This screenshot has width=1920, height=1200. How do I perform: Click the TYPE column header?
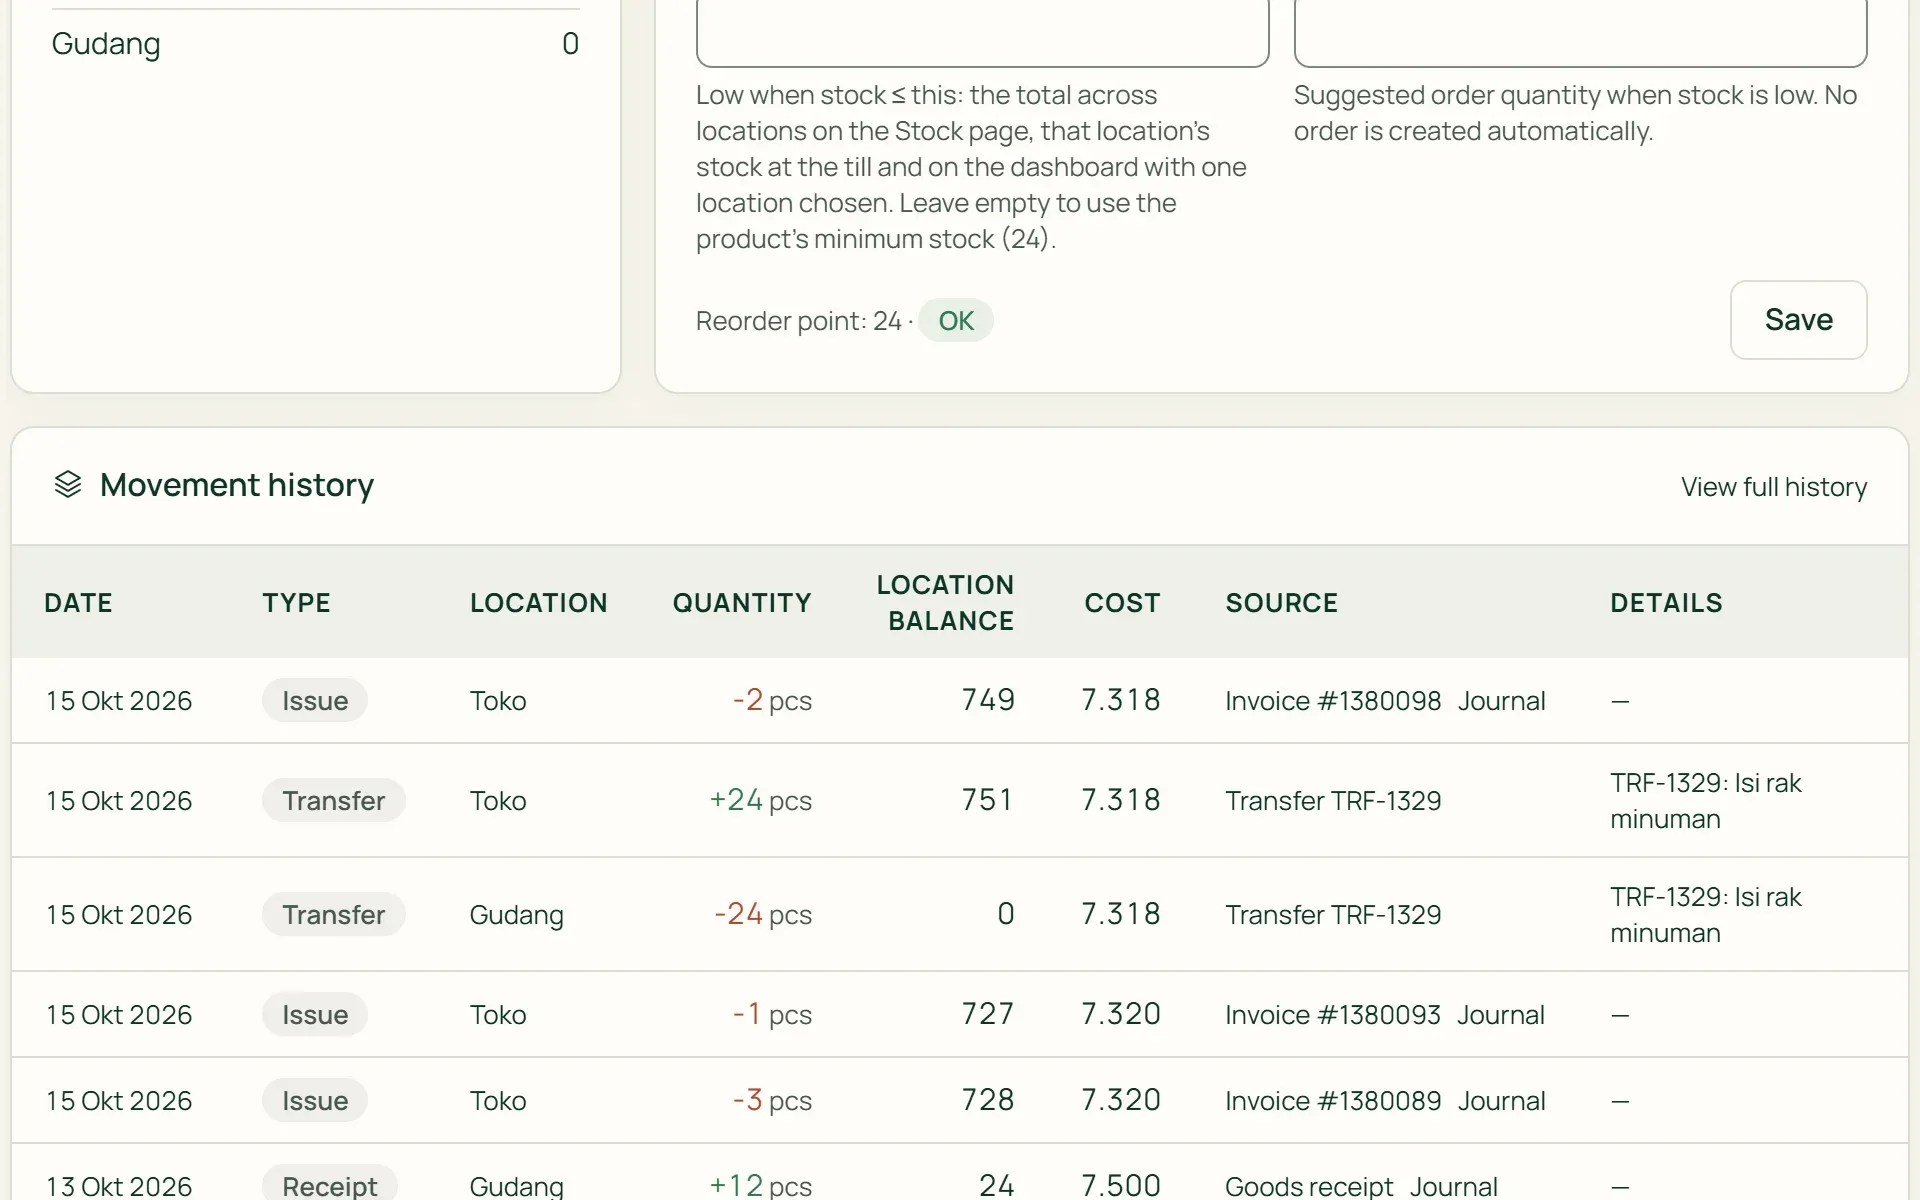click(x=296, y=603)
